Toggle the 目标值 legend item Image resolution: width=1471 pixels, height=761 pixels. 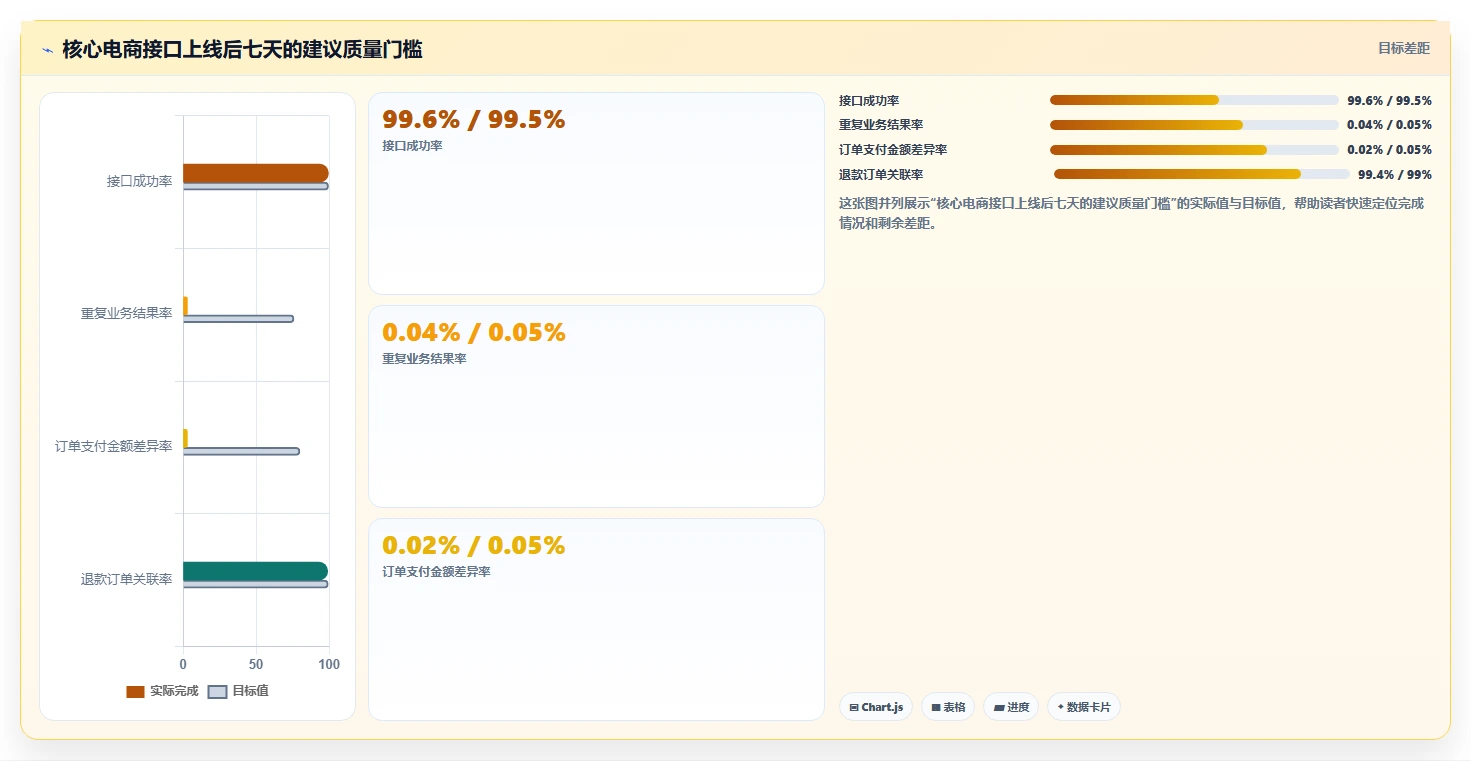238,691
